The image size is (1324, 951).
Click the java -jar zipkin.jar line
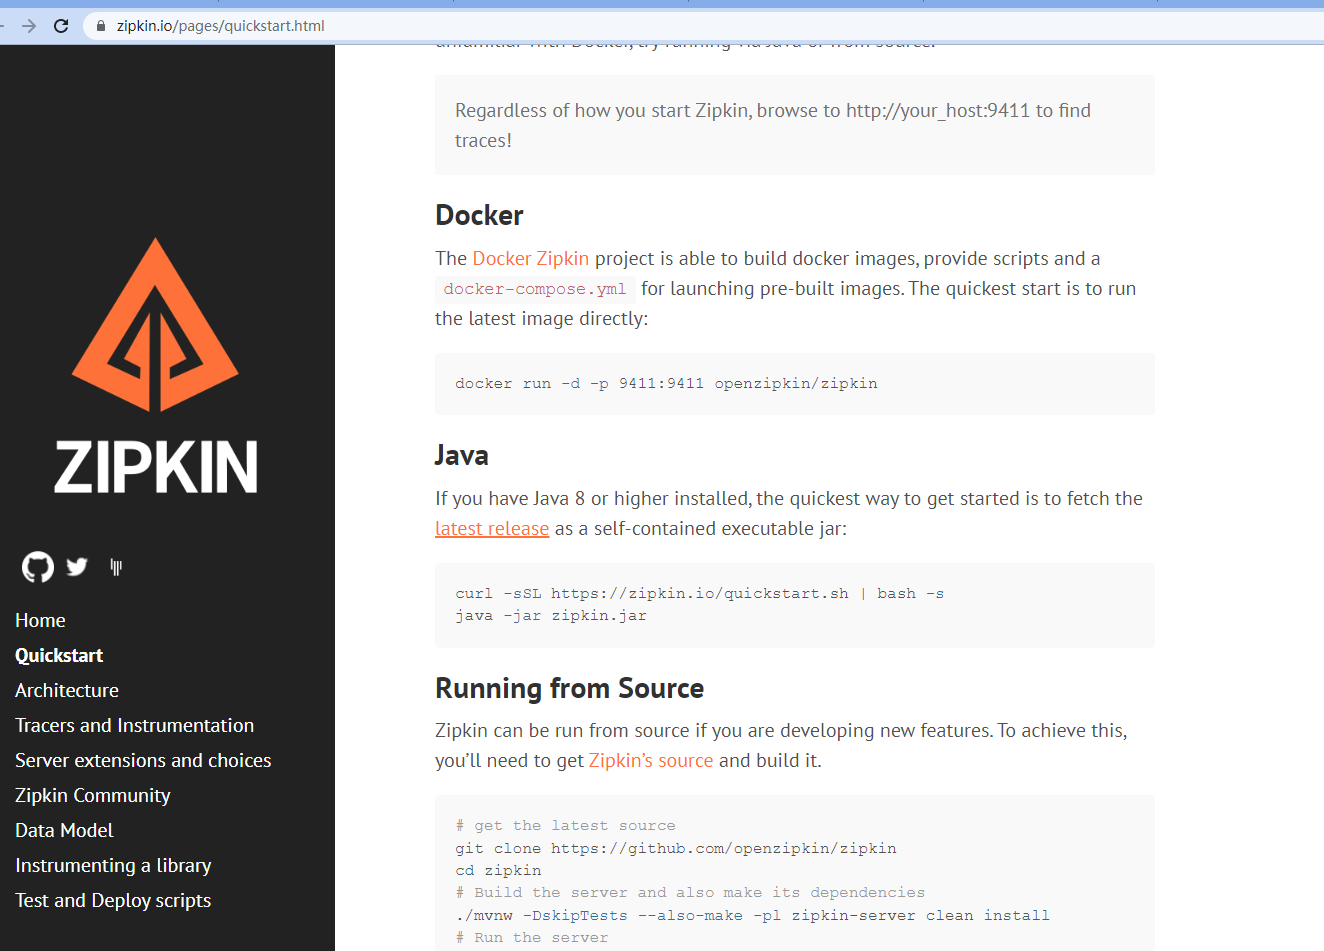tap(551, 615)
